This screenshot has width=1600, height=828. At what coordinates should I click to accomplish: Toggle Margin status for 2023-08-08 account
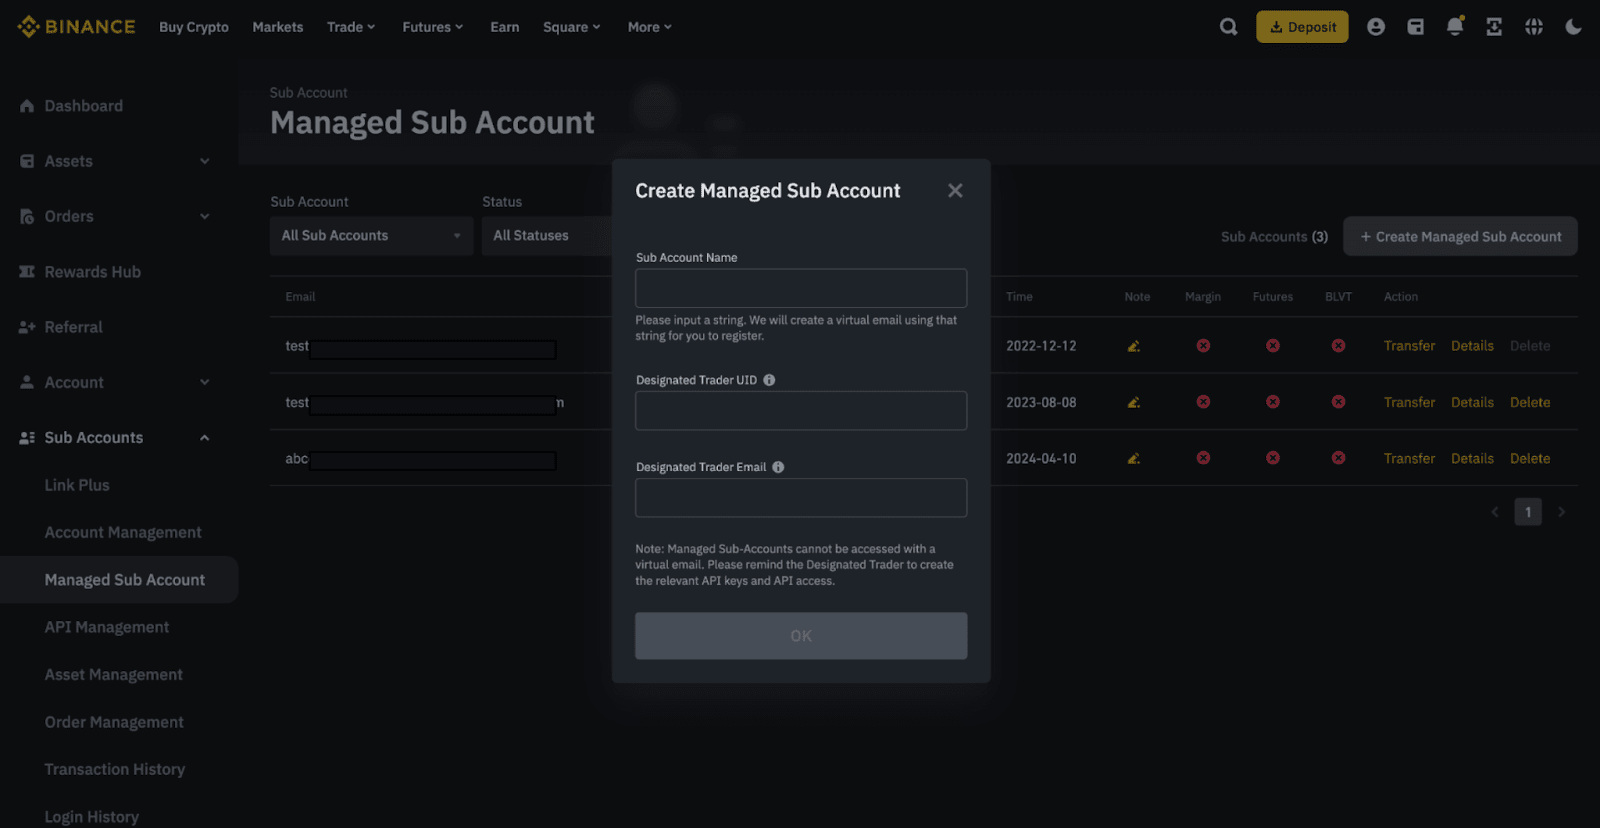point(1203,402)
